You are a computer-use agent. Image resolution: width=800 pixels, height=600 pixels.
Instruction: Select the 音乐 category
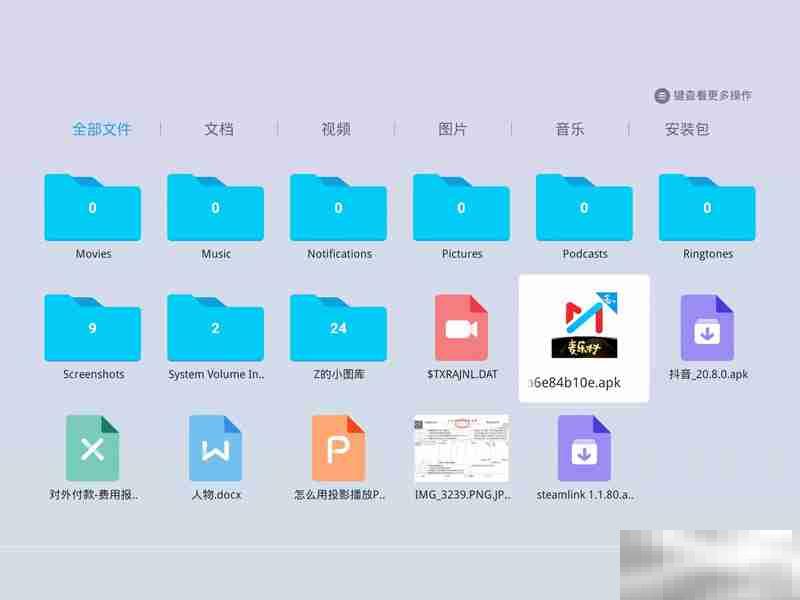[x=571, y=129]
